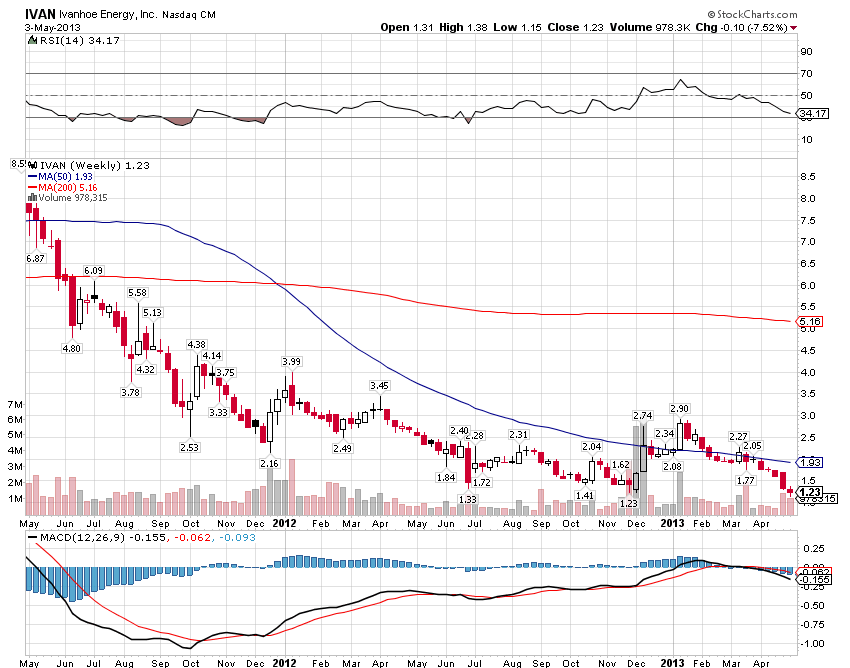
Task: Select the IVAN ticker symbol title
Action: 40,14
